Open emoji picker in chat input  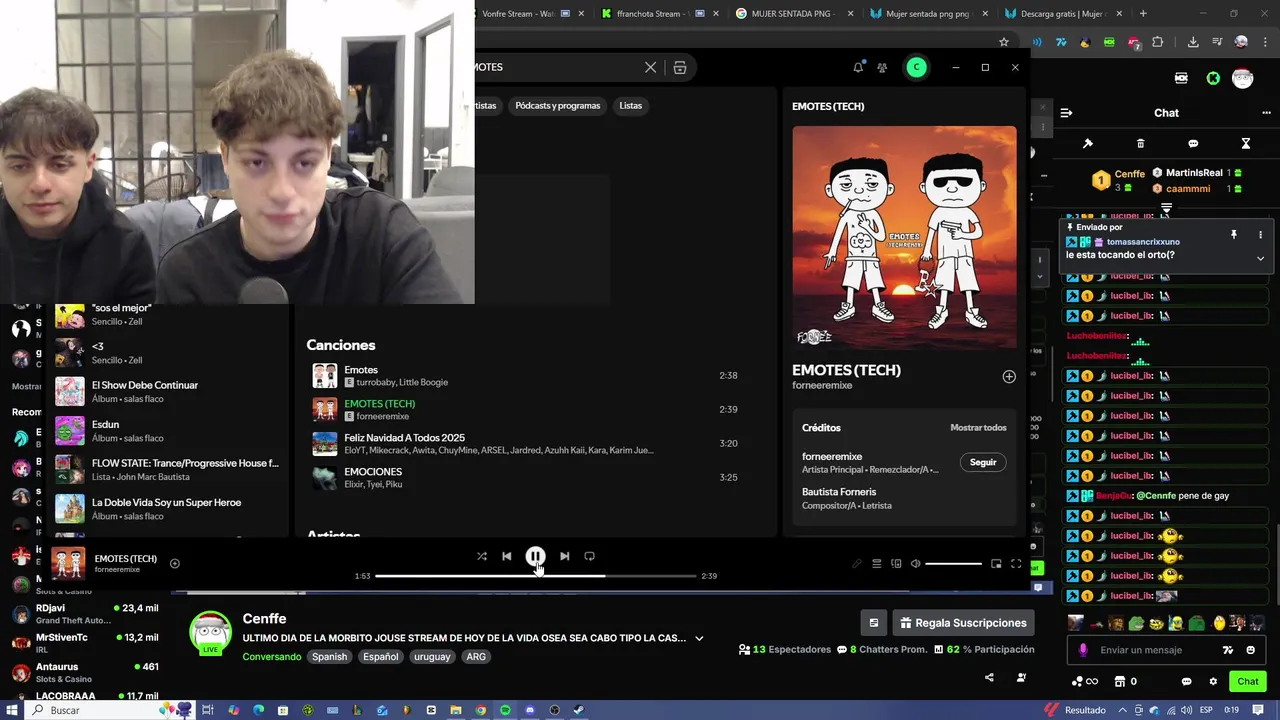tap(1251, 650)
